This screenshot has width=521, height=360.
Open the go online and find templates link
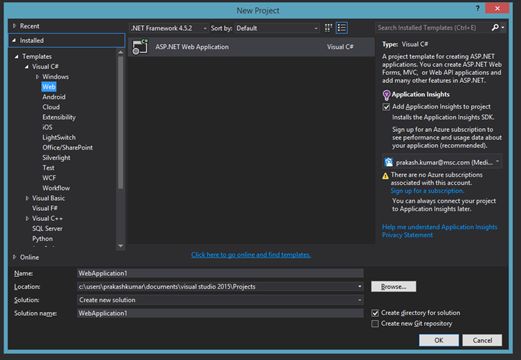(x=251, y=255)
